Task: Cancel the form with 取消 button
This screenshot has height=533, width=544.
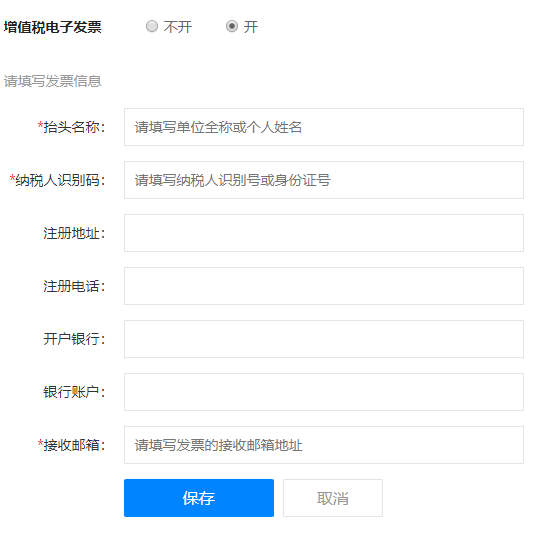Action: [x=333, y=498]
